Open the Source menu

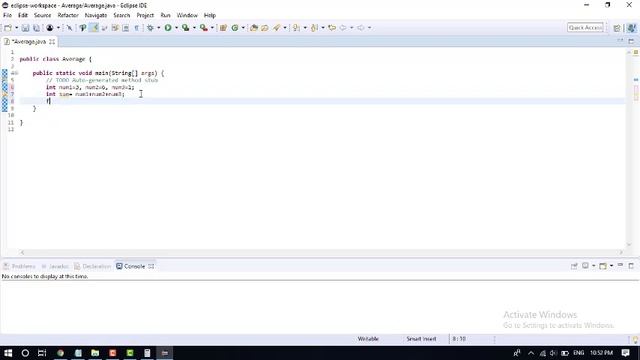click(x=42, y=15)
